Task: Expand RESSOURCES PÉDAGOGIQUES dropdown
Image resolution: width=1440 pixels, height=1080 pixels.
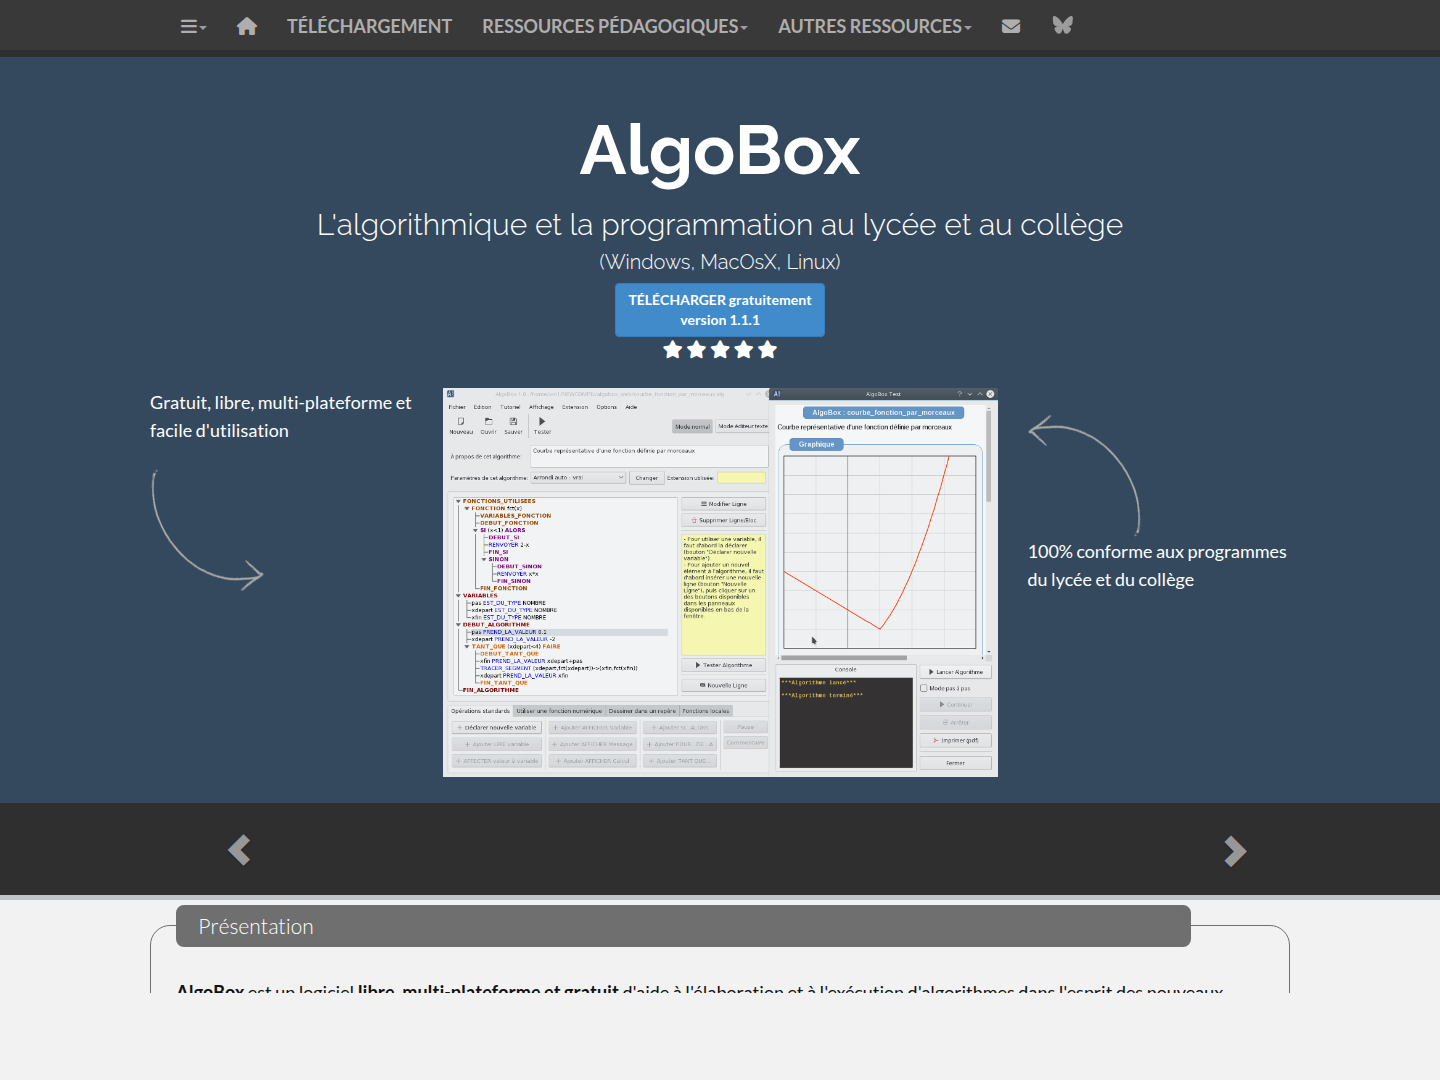Action: click(615, 27)
